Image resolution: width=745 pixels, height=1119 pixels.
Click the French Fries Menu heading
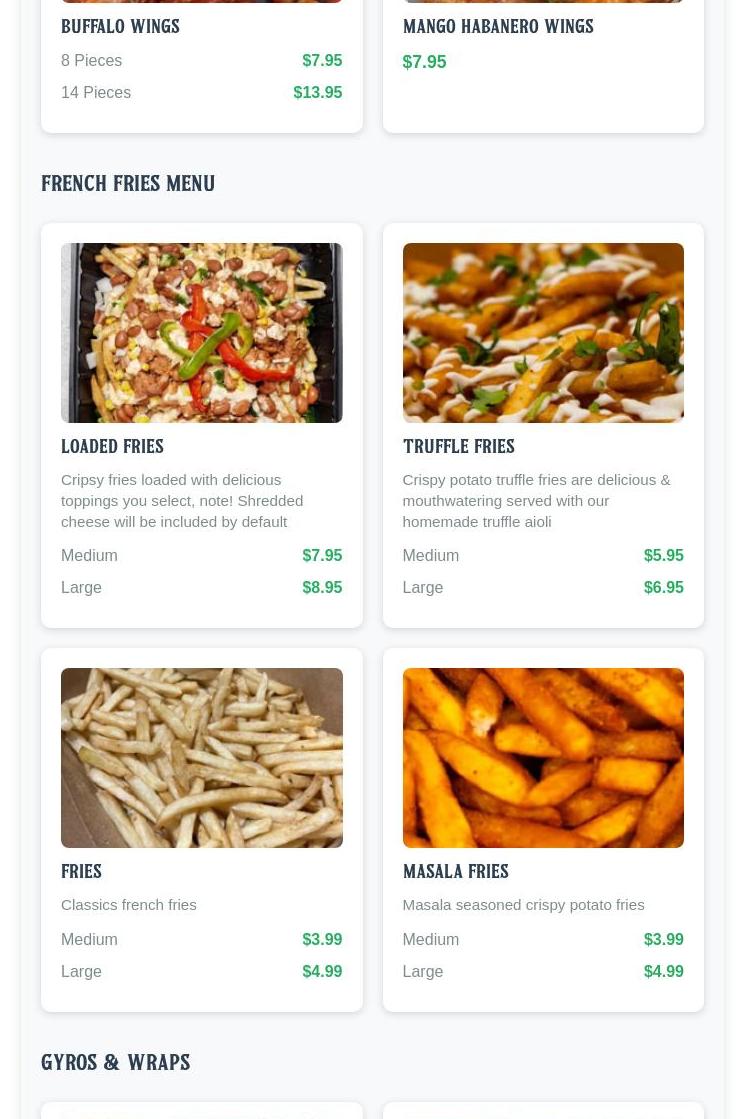click(x=128, y=183)
